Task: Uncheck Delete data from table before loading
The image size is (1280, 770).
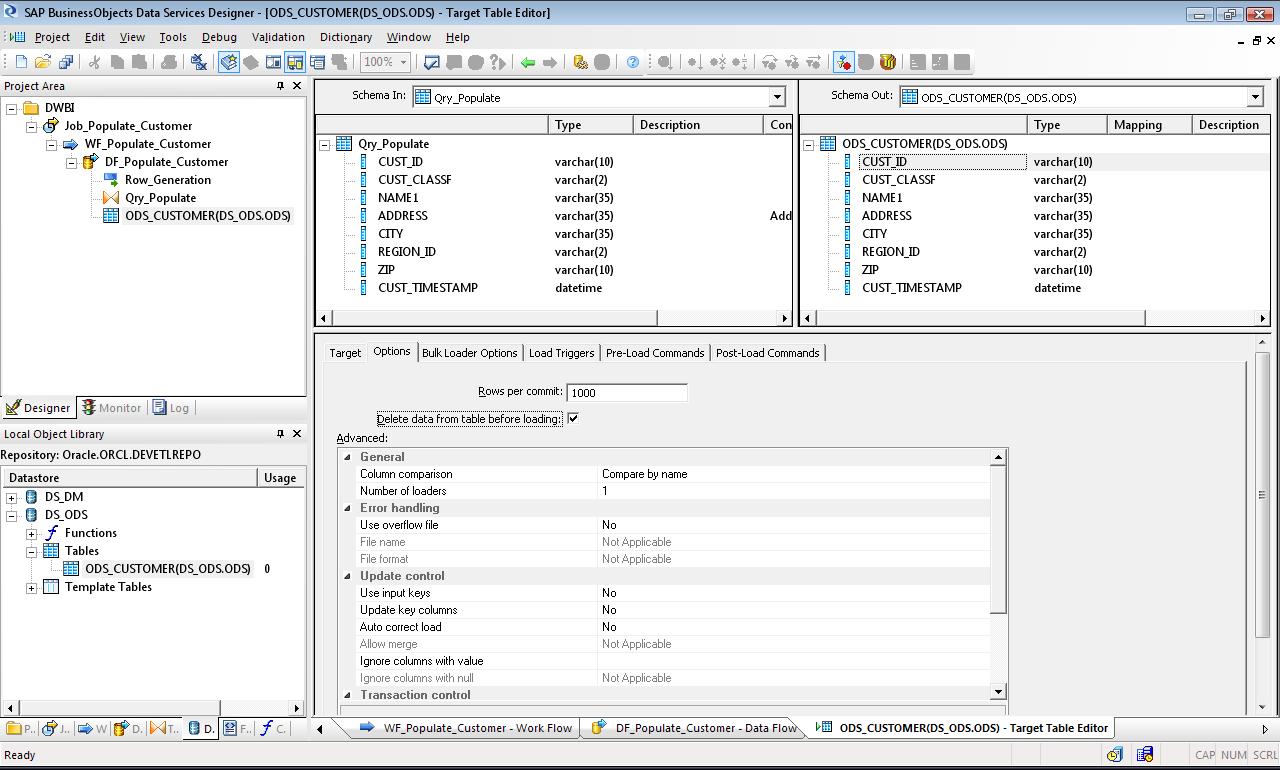Action: point(573,419)
